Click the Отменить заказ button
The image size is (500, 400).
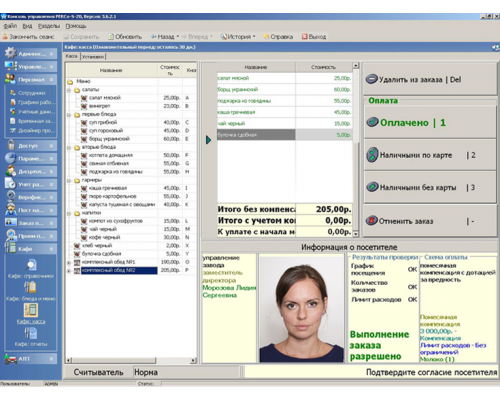click(430, 221)
